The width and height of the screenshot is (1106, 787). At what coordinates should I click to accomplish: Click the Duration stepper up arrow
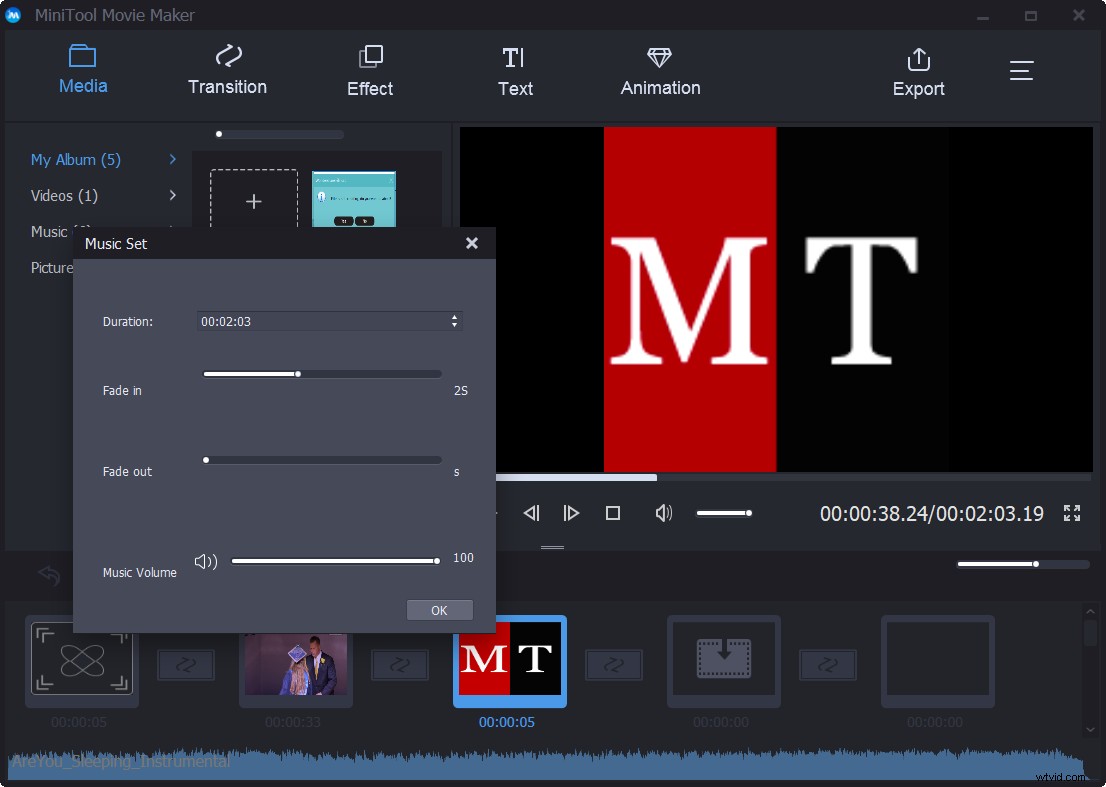(454, 316)
